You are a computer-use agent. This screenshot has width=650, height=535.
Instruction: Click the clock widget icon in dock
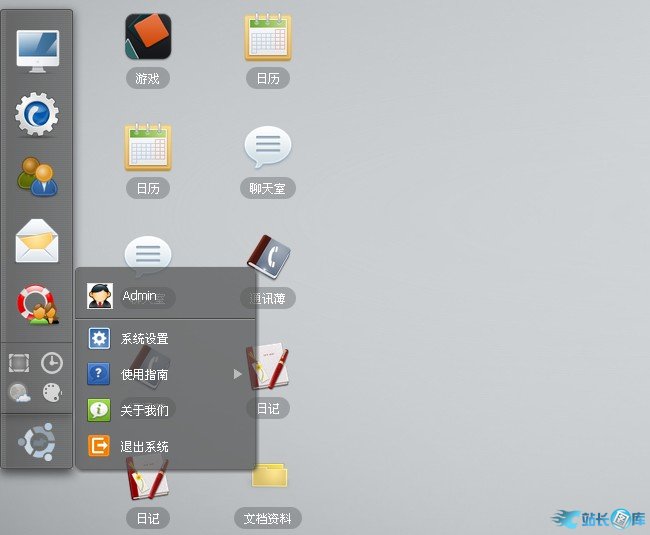pos(52,363)
